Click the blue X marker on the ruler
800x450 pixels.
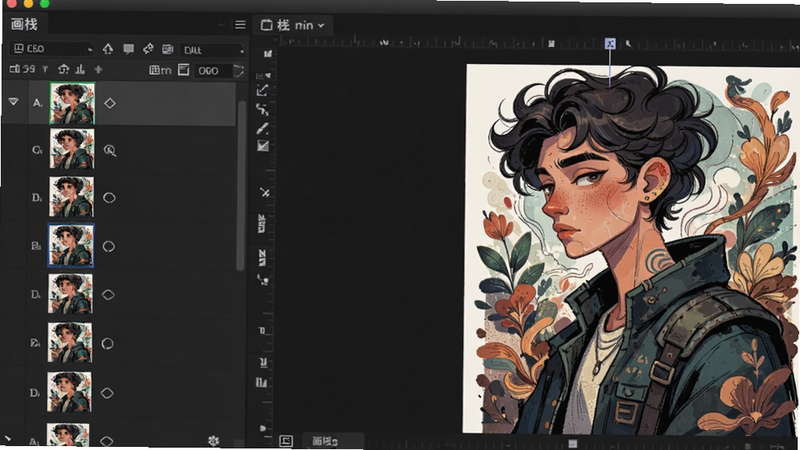pos(610,44)
